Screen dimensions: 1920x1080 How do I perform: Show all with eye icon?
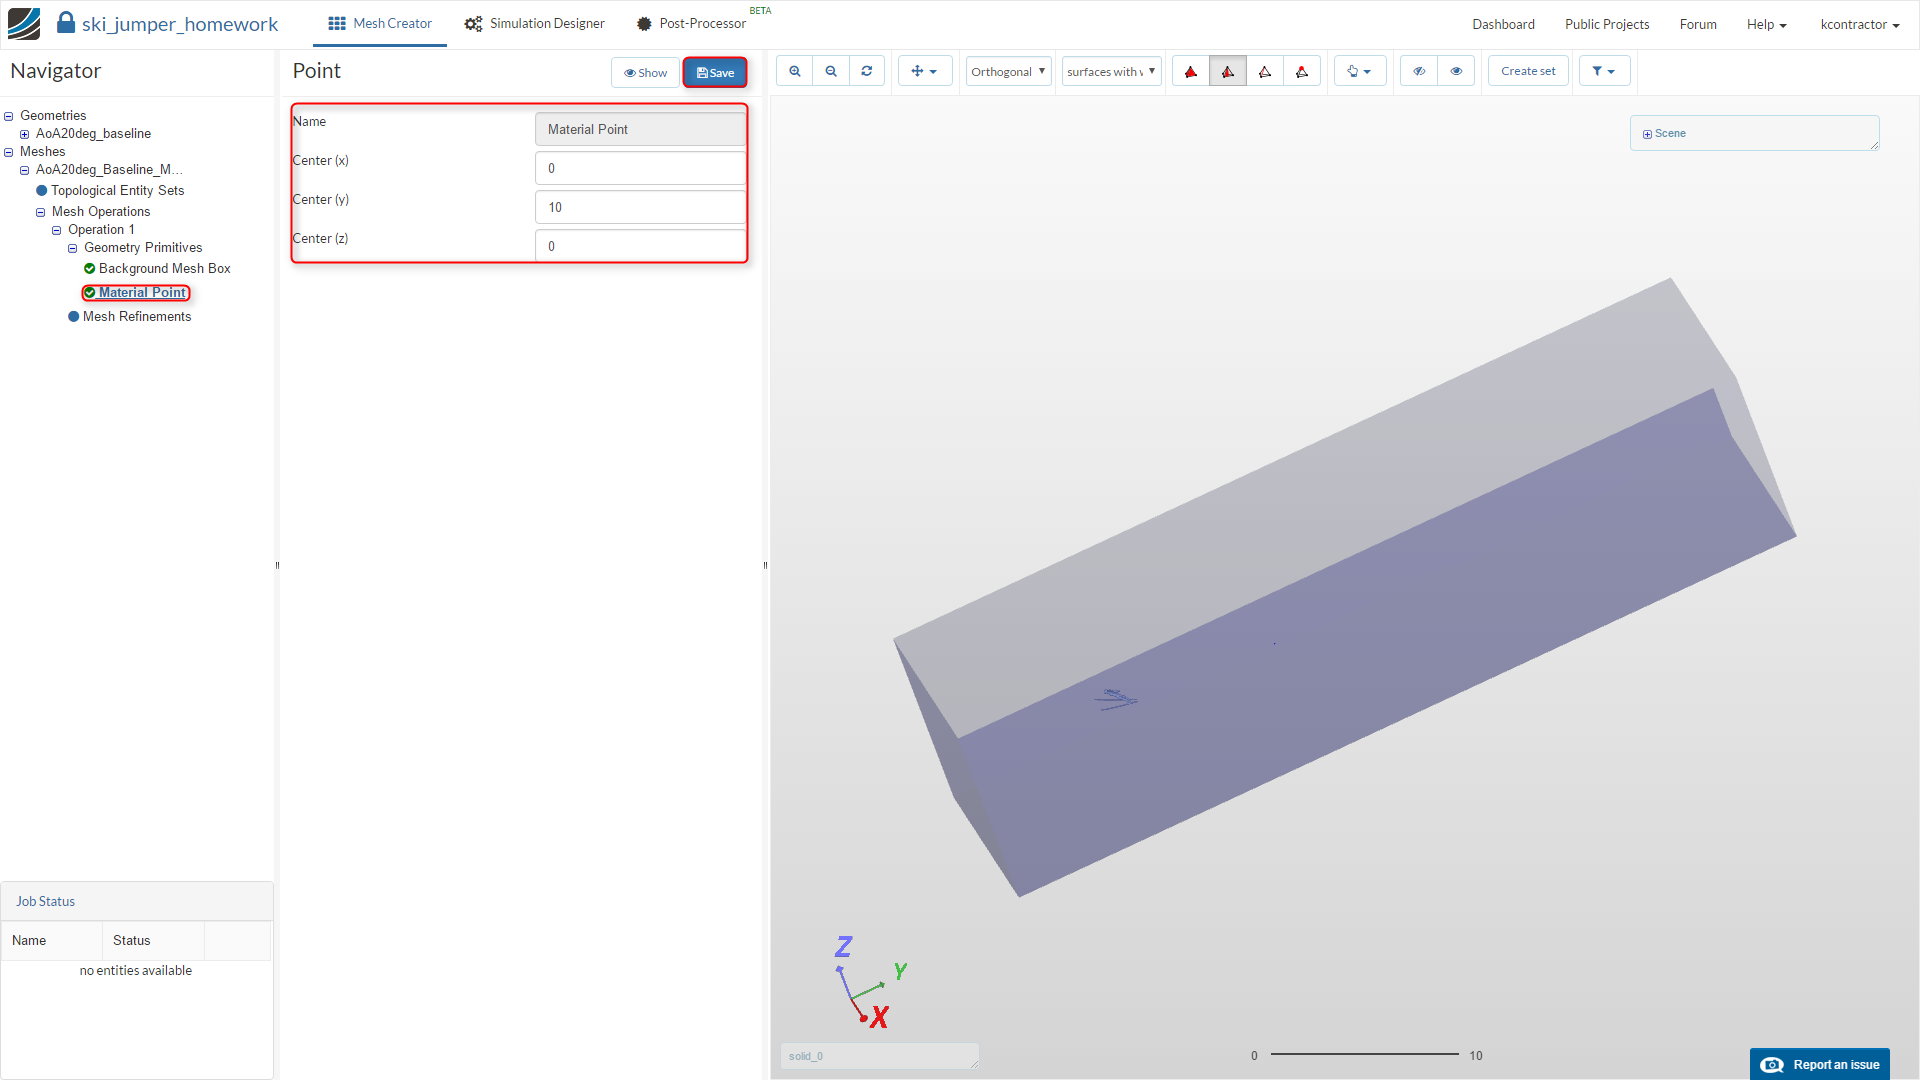pos(1456,71)
